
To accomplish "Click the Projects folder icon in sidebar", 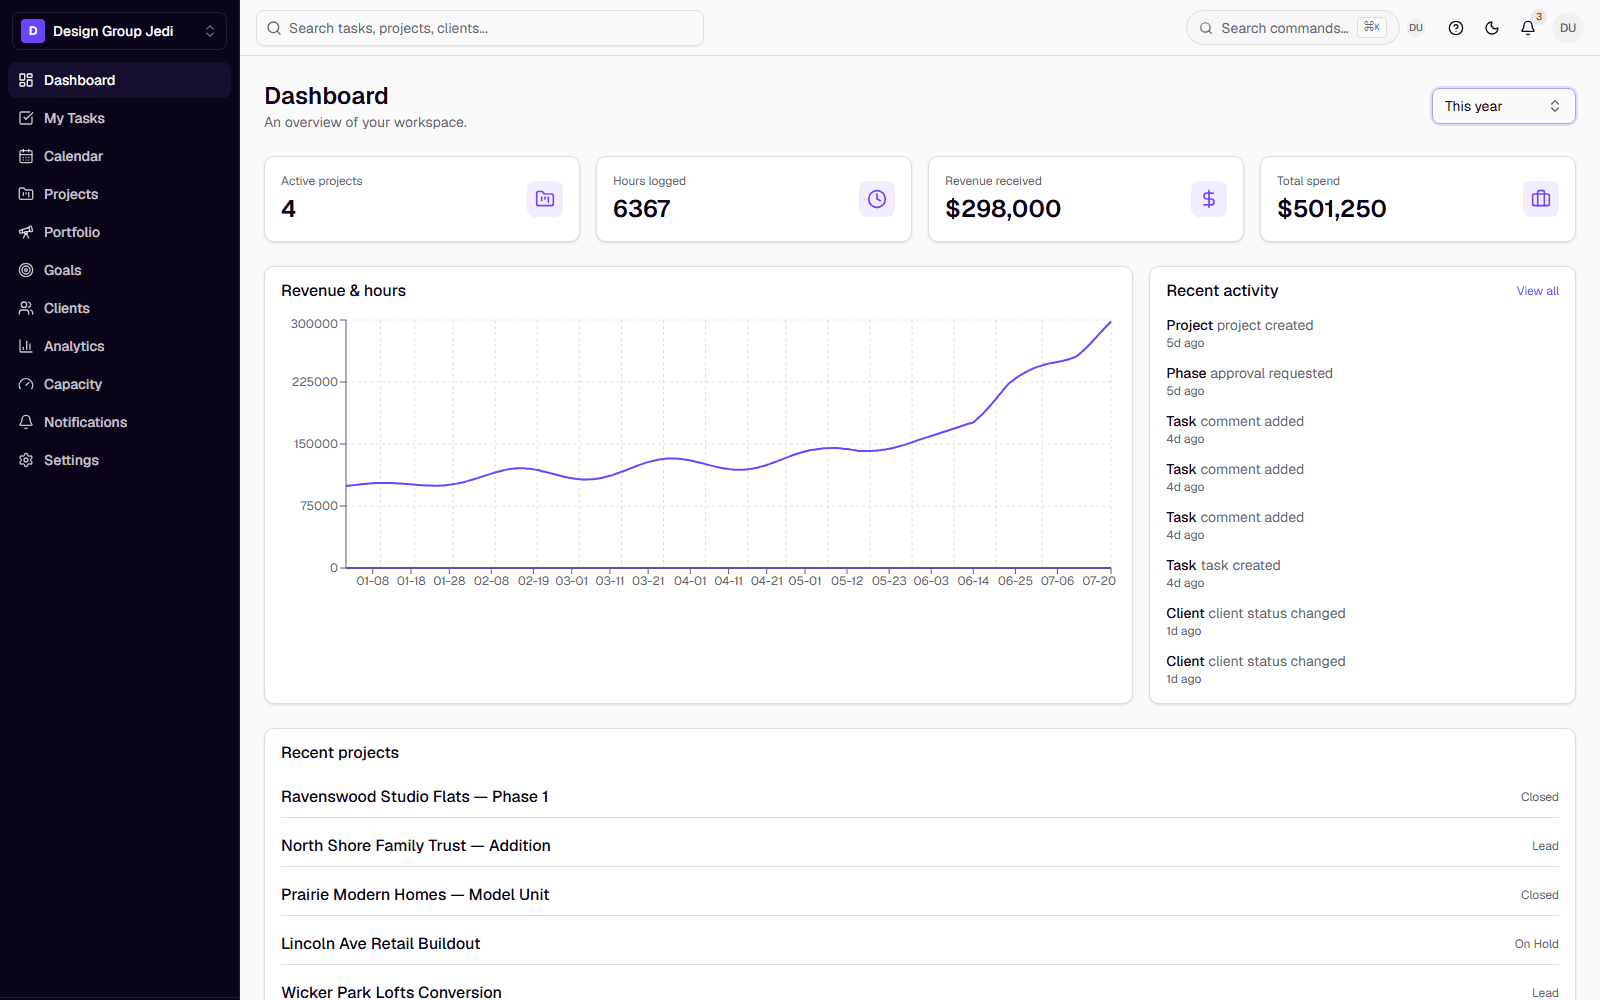I will point(26,194).
